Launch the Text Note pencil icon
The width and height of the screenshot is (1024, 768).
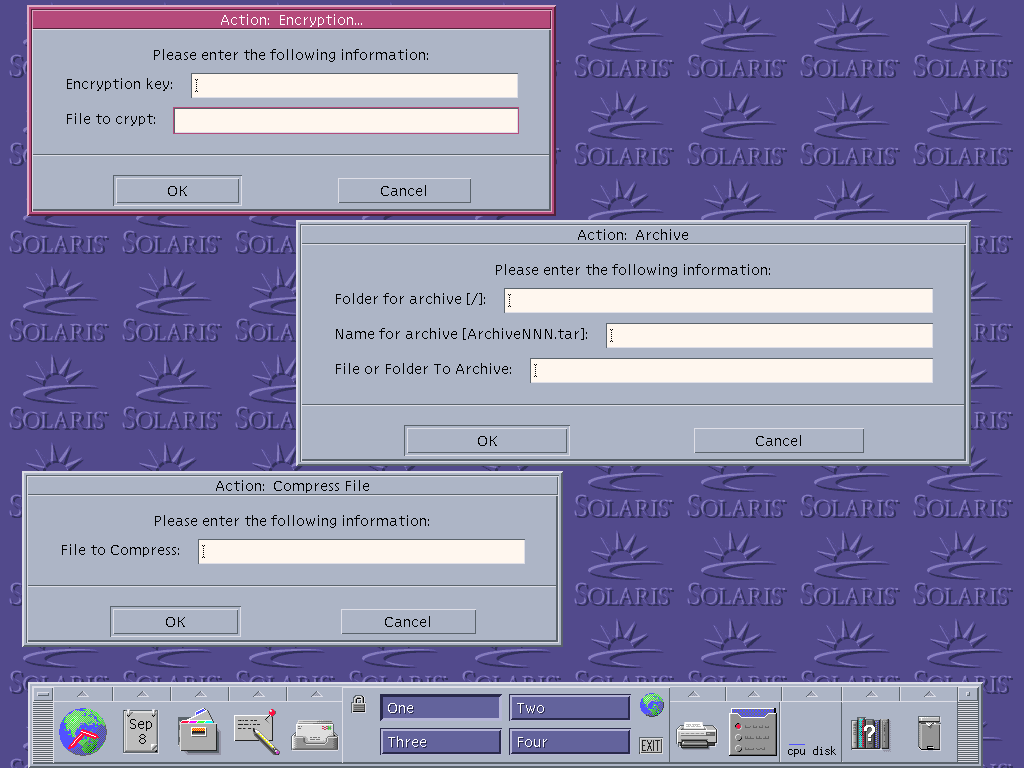[257, 731]
